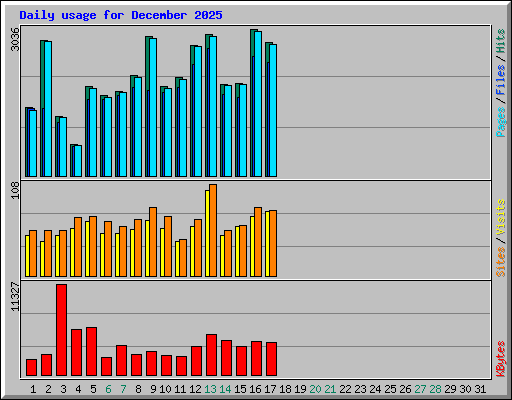This screenshot has height=400, width=512.
Task: Click day 12 on the x-axis
Action: pyautogui.click(x=195, y=389)
